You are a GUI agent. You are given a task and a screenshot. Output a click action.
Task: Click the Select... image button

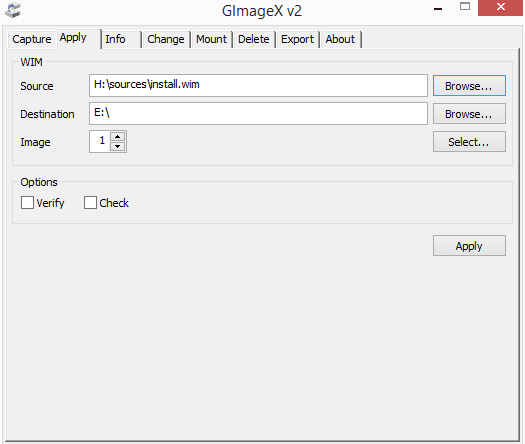click(469, 142)
